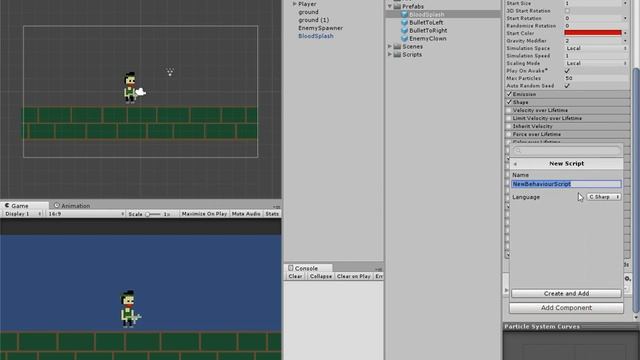Image resolution: width=640 pixels, height=360 pixels.
Task: Click the back arrow beside New Script
Action: [x=516, y=164]
